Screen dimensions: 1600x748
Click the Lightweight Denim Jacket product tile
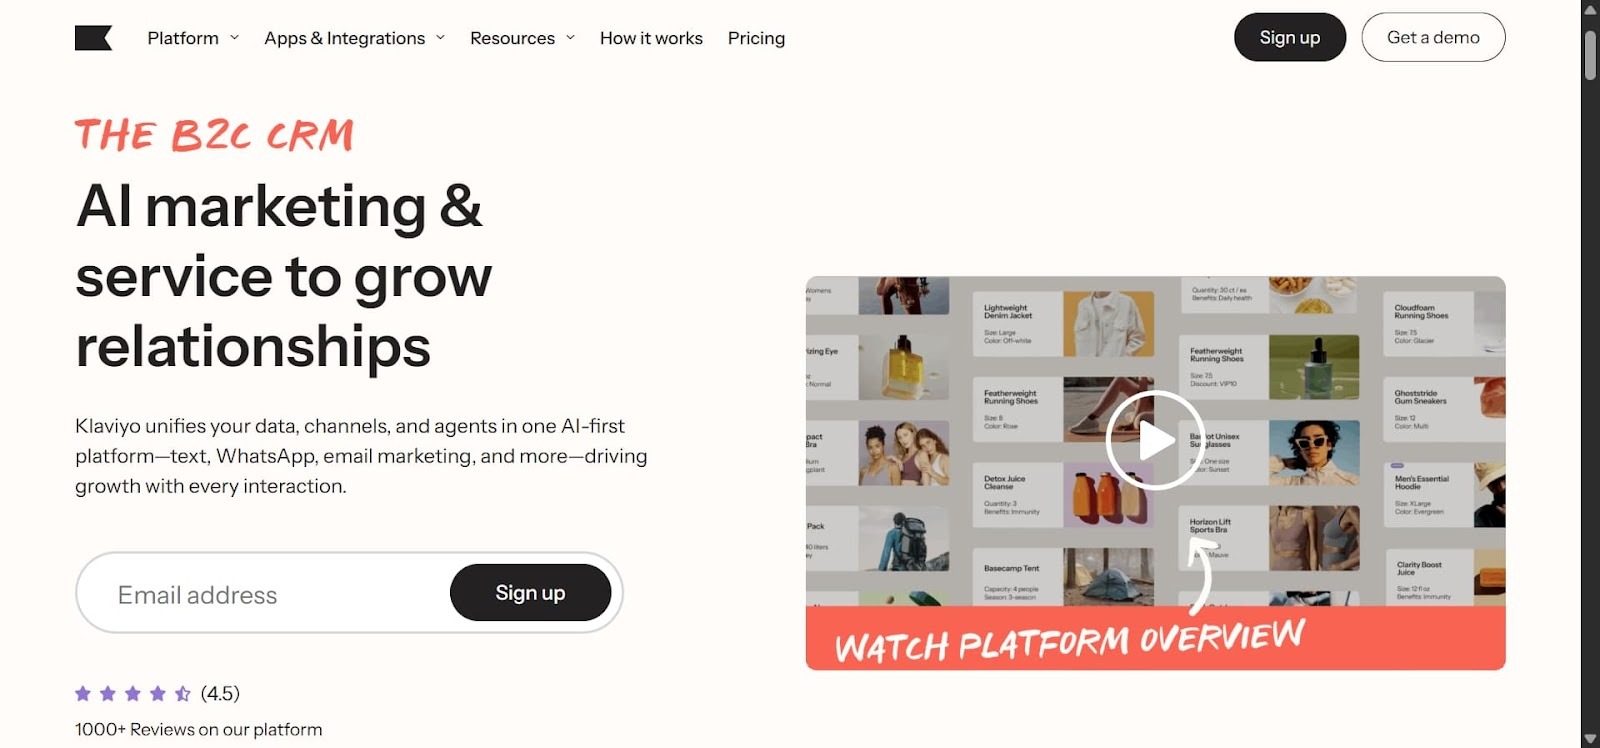coord(1064,324)
